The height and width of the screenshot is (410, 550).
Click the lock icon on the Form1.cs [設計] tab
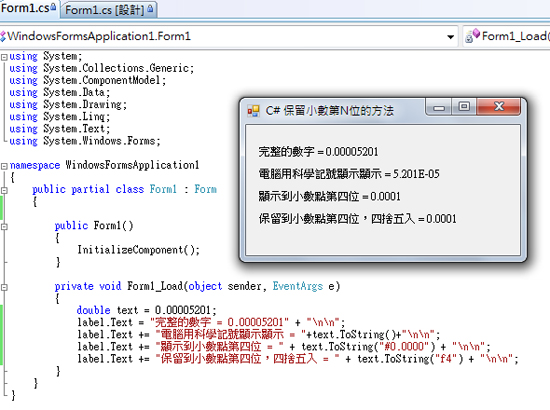[x=150, y=9]
